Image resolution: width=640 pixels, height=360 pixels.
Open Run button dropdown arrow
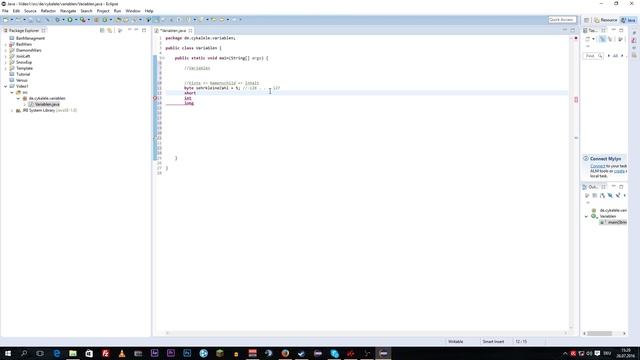76,20
